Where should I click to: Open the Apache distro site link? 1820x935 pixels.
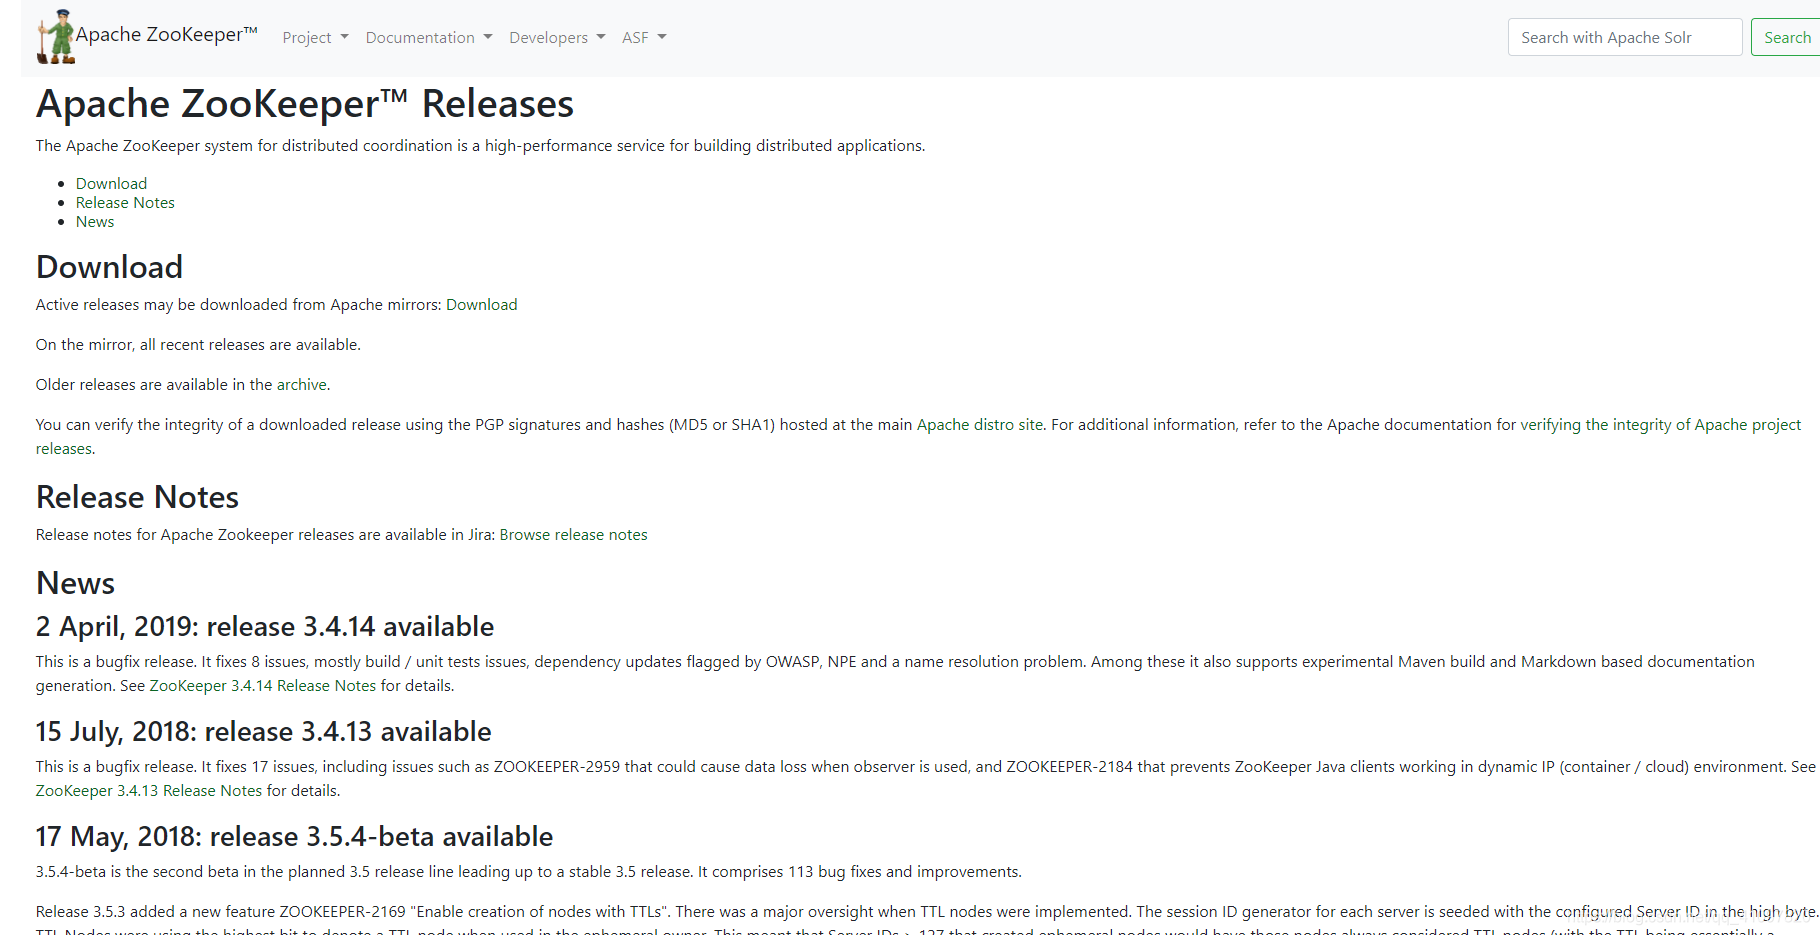(980, 424)
